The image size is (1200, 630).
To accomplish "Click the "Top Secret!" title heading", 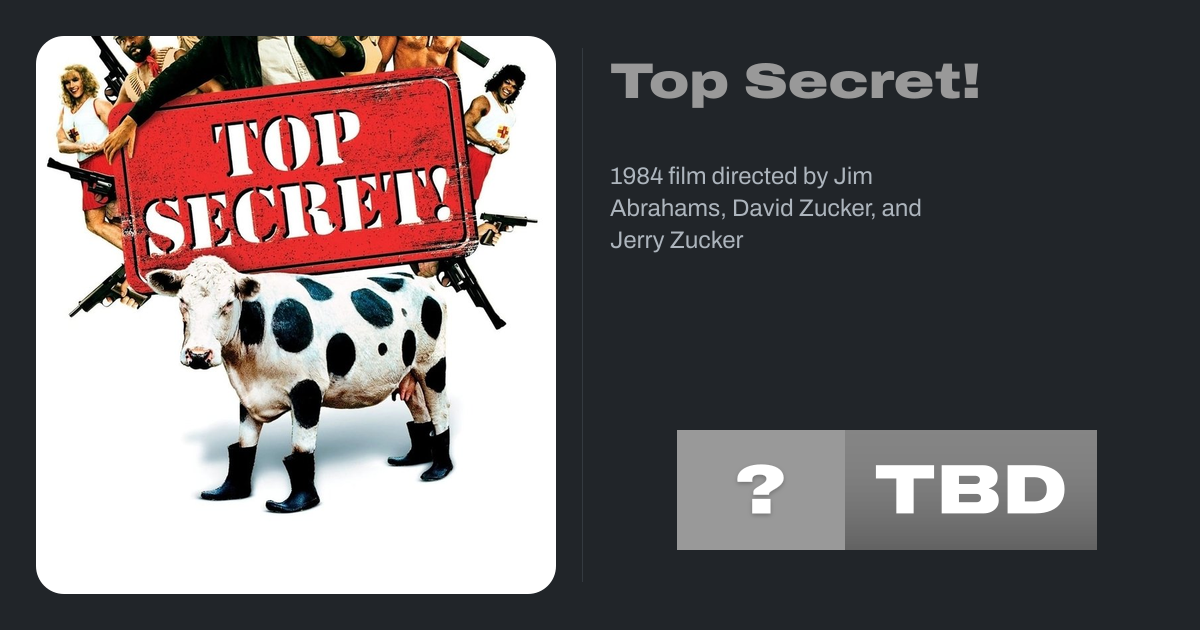I will 795,81.
